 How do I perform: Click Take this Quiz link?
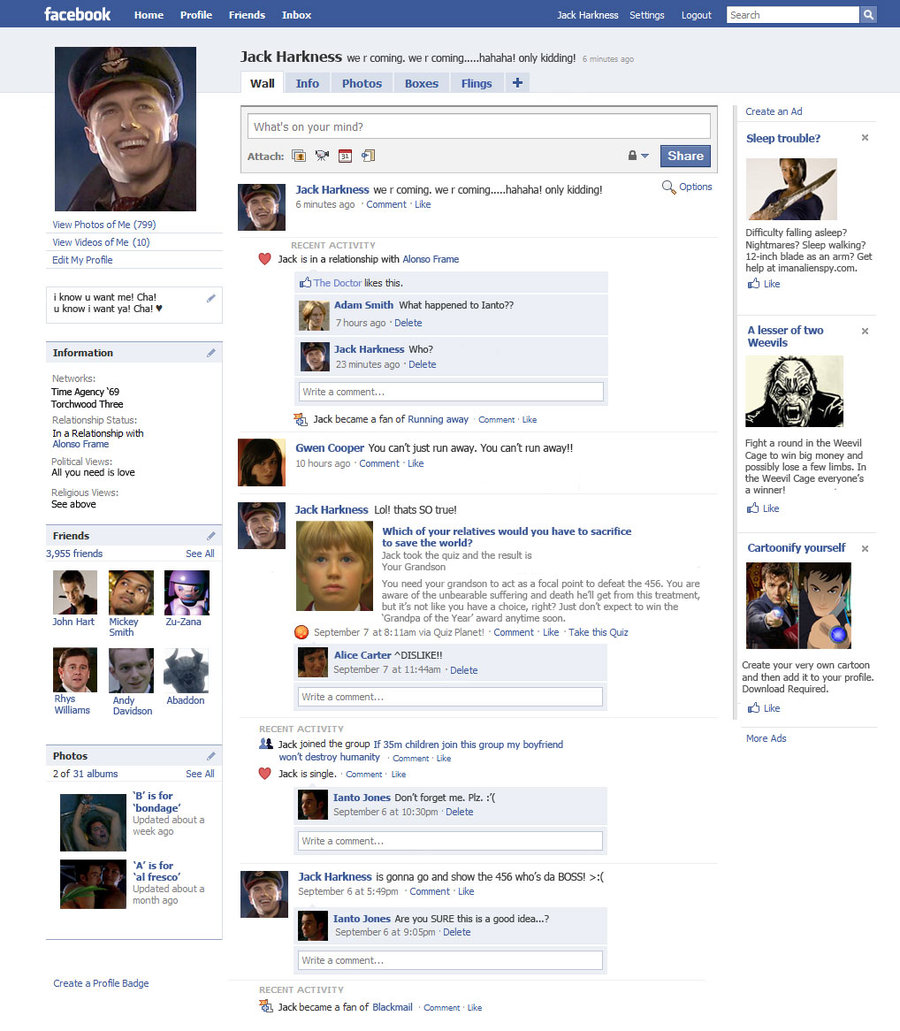[x=598, y=632]
